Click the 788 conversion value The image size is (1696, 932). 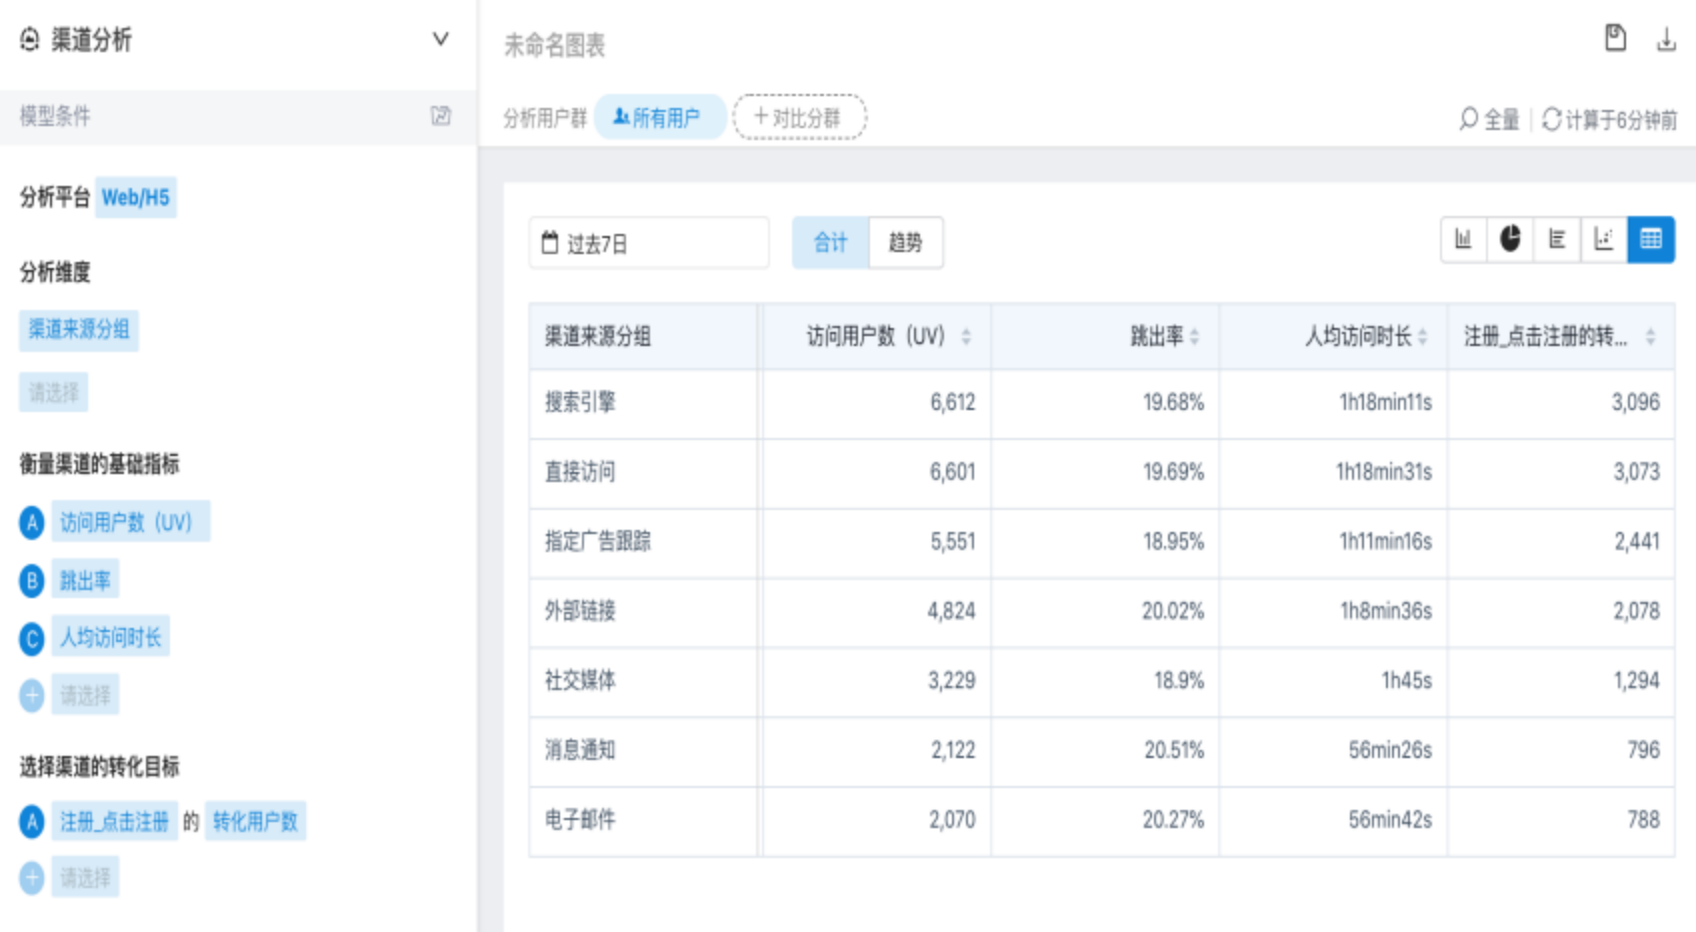pos(1644,820)
